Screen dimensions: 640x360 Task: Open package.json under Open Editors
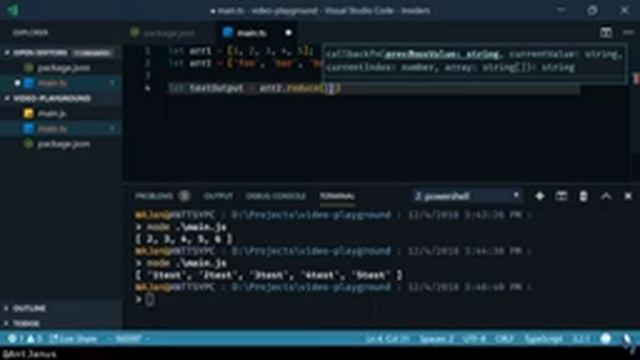click(64, 68)
